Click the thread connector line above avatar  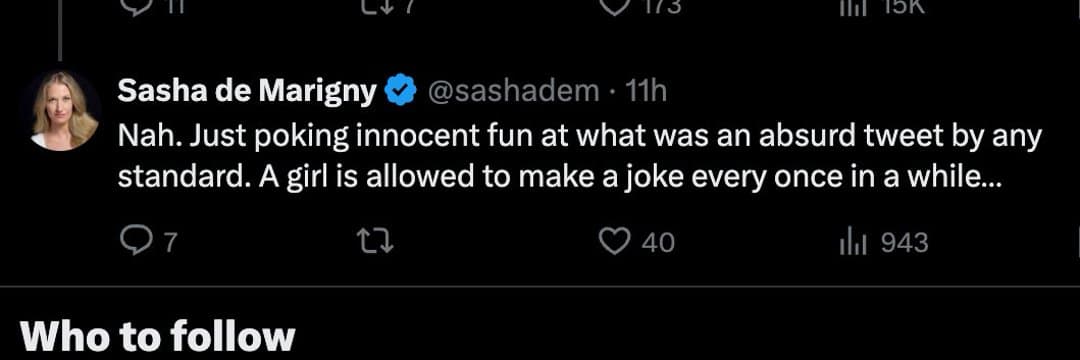(60, 30)
